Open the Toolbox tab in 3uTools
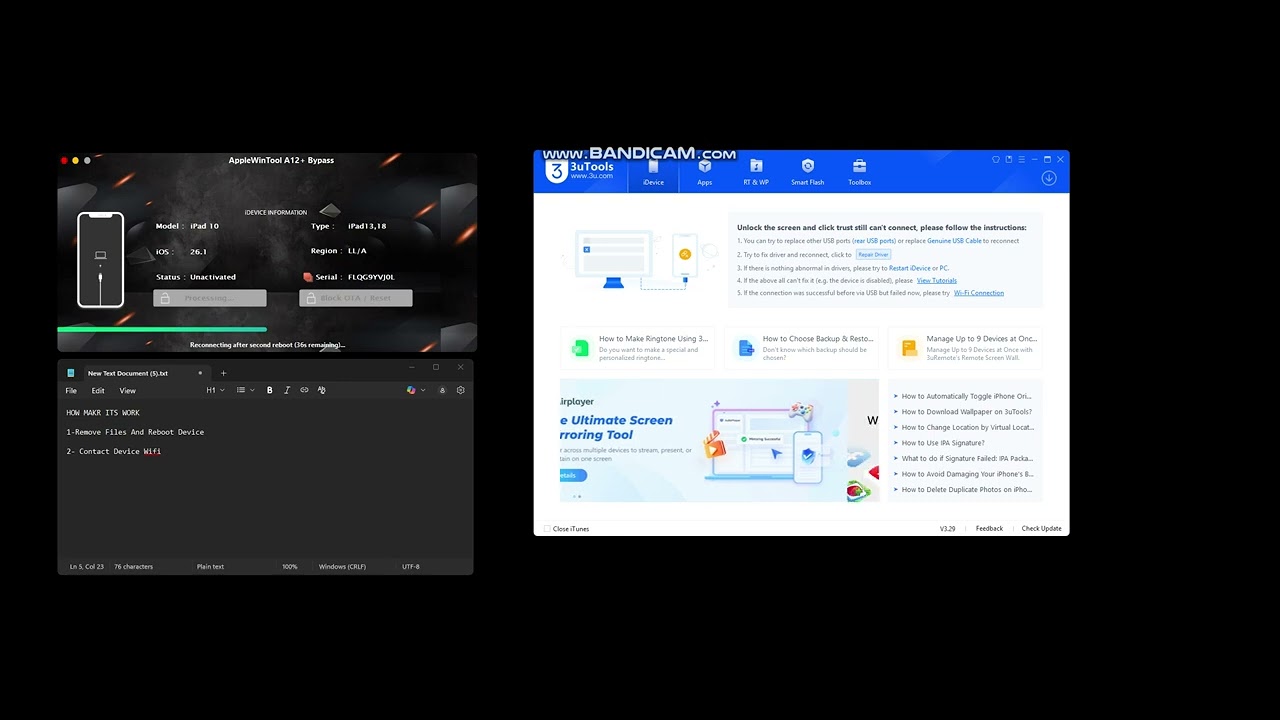The image size is (1280, 720). tap(859, 172)
